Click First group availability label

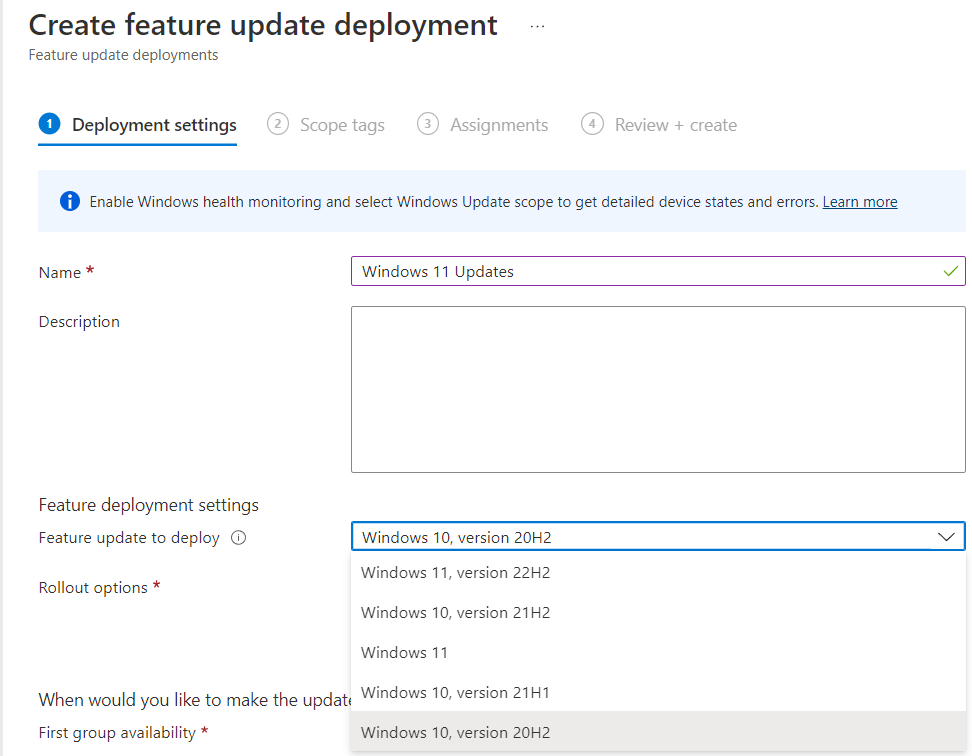[117, 732]
